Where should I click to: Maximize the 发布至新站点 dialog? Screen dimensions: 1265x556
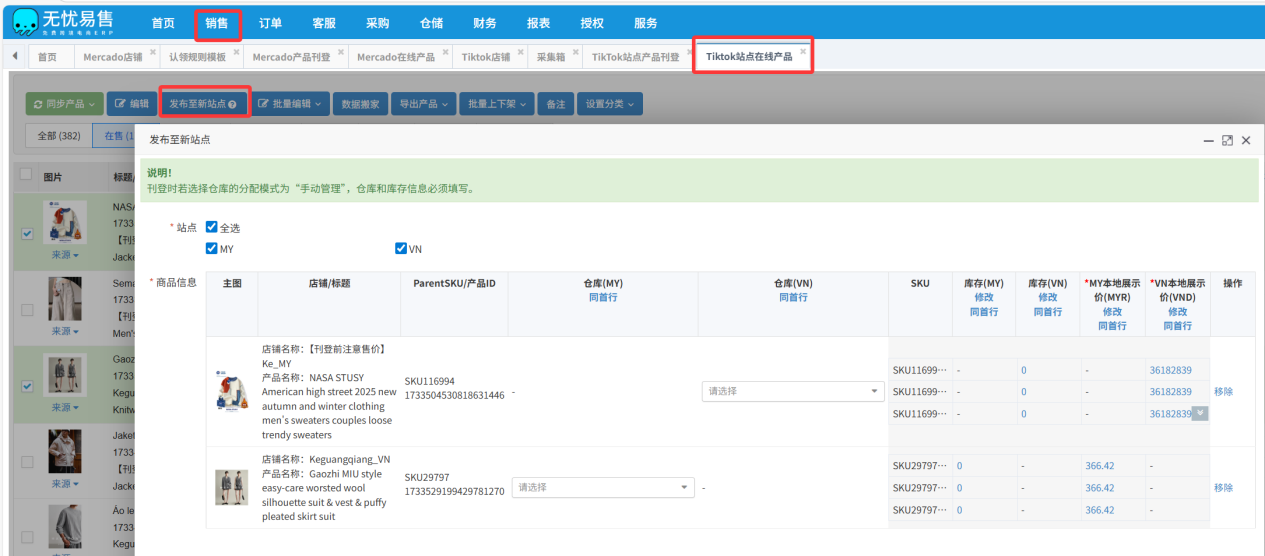pos(1227,141)
